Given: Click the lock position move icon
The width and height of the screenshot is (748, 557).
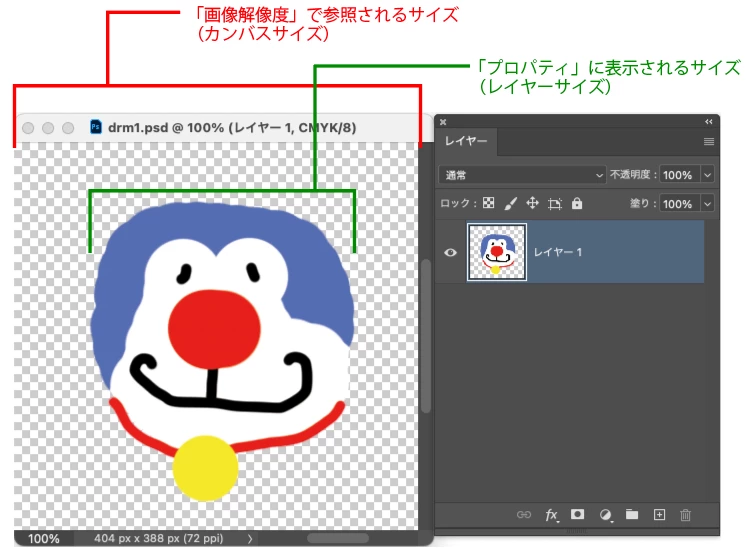Looking at the screenshot, I should tap(532, 204).
